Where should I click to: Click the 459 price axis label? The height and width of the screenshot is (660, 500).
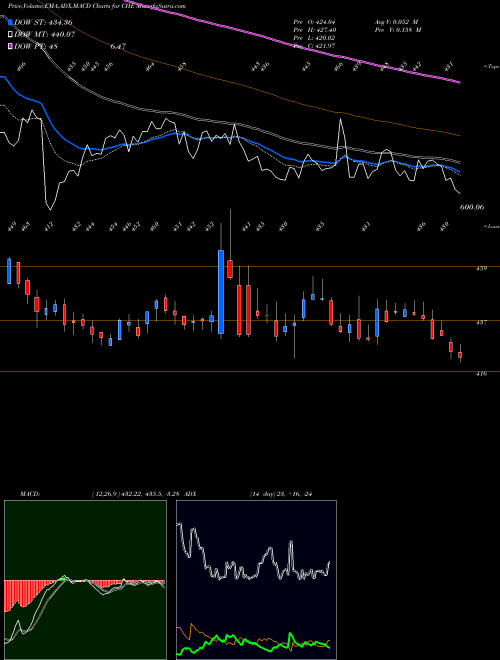pos(482,268)
